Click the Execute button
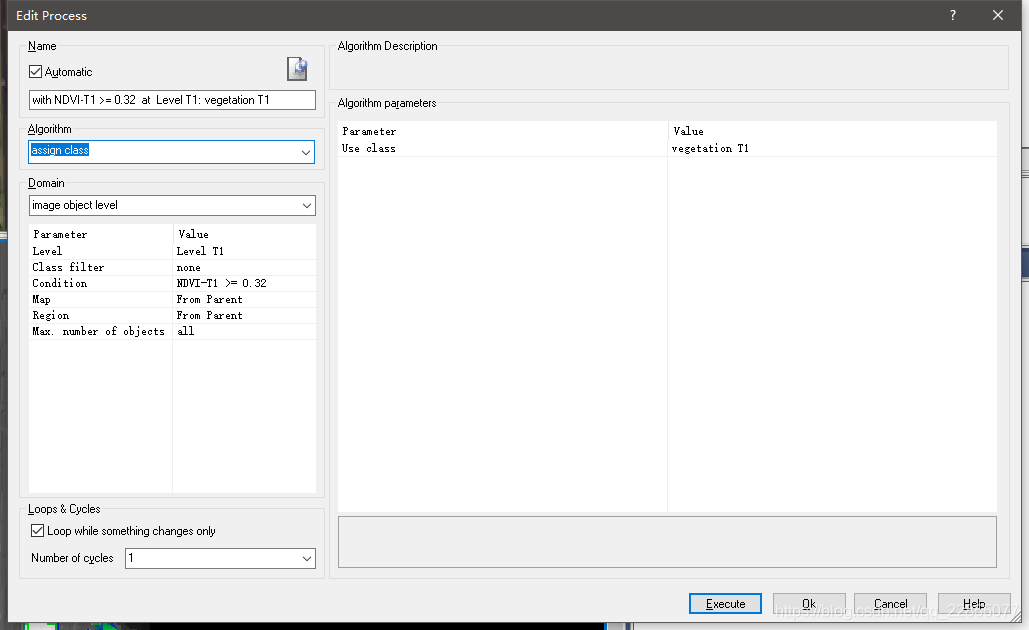Viewport: 1029px width, 630px height. point(725,604)
